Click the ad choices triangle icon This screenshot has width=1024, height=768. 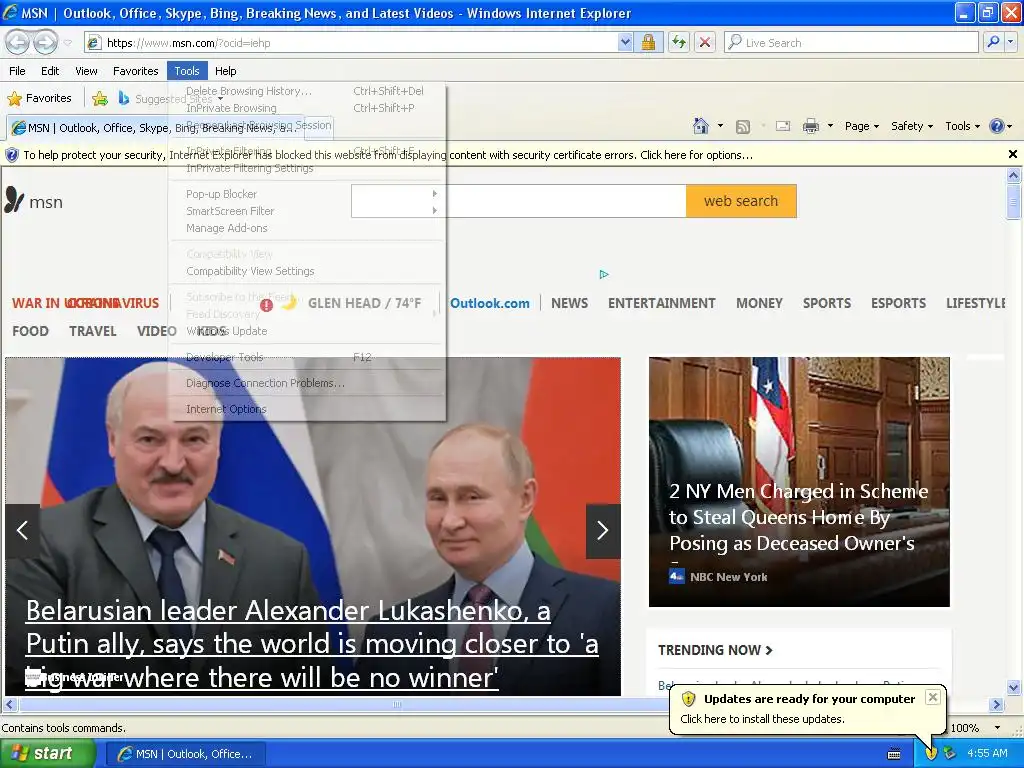pyautogui.click(x=604, y=274)
